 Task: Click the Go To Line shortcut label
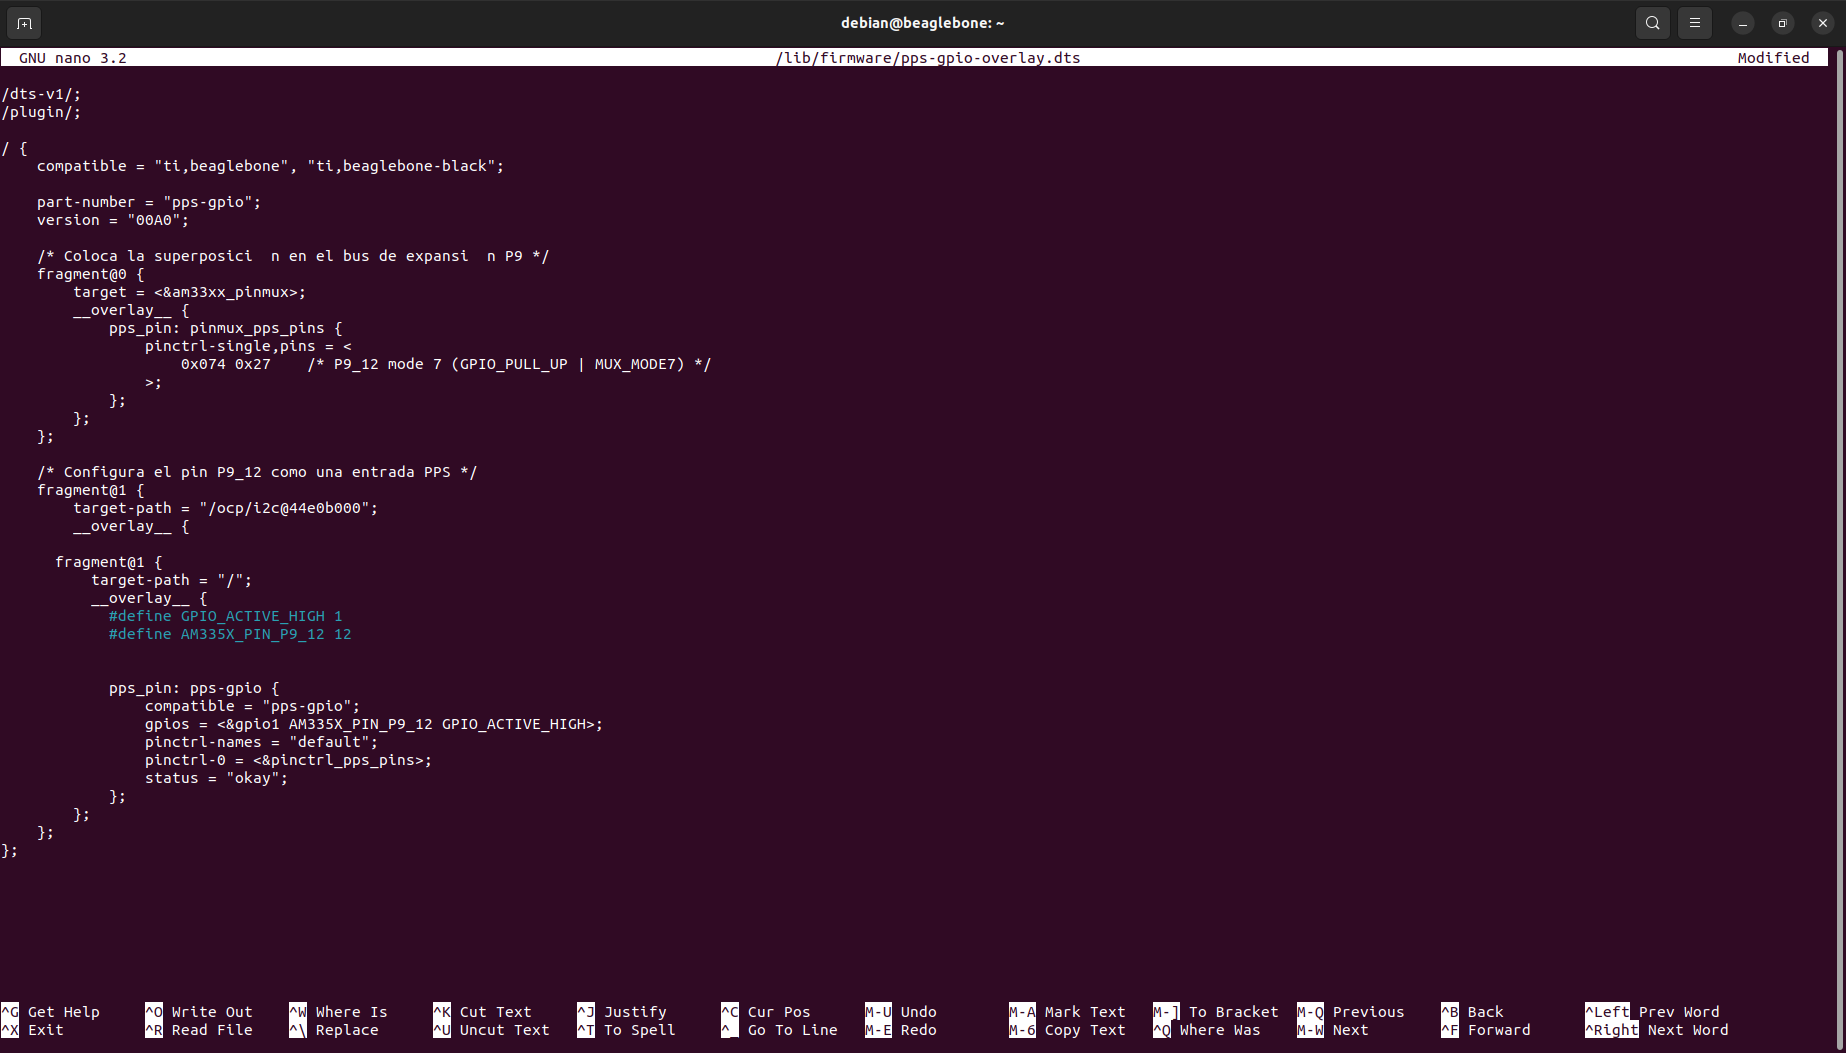pos(792,1030)
